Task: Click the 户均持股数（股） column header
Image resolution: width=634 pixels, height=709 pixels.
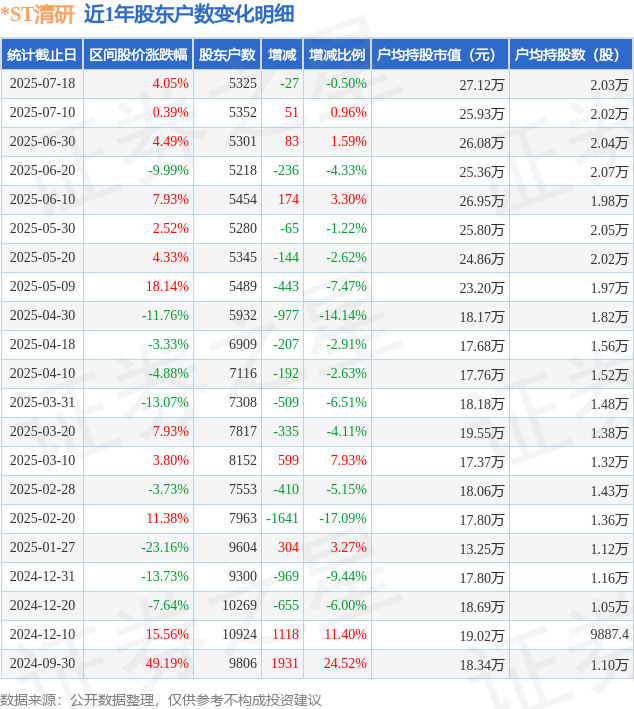Action: 571,55
